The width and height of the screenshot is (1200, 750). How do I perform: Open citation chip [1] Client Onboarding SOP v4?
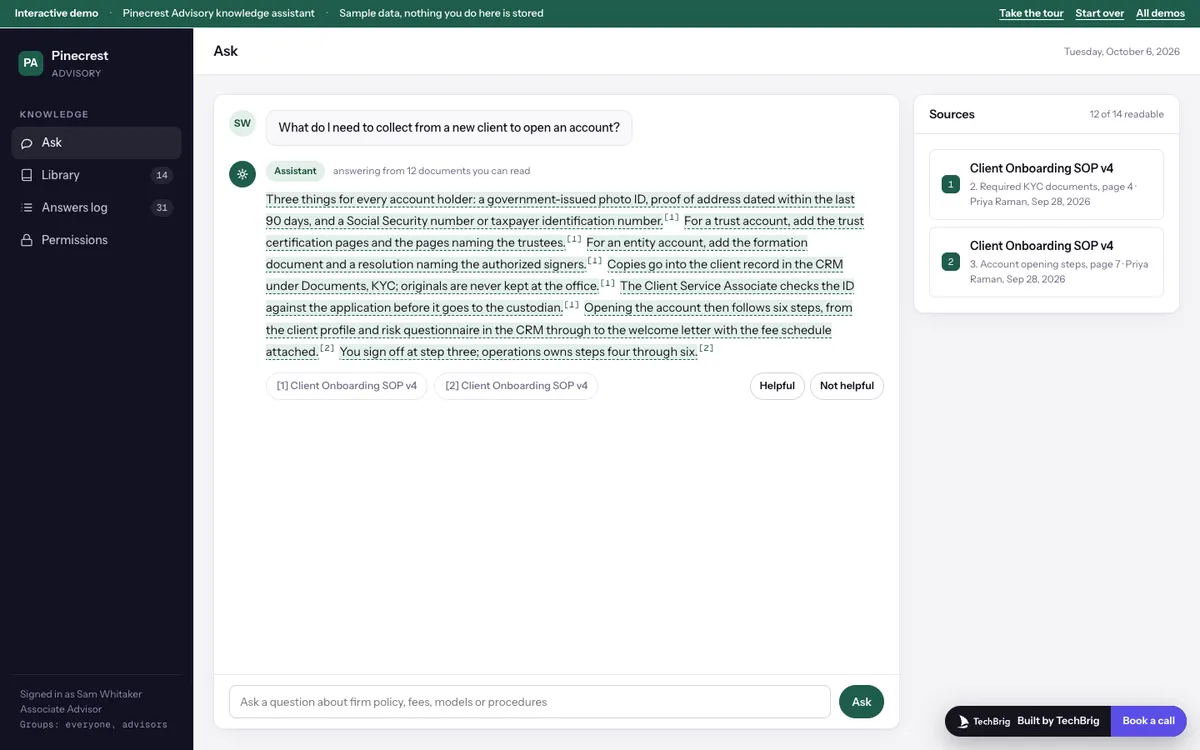point(347,386)
